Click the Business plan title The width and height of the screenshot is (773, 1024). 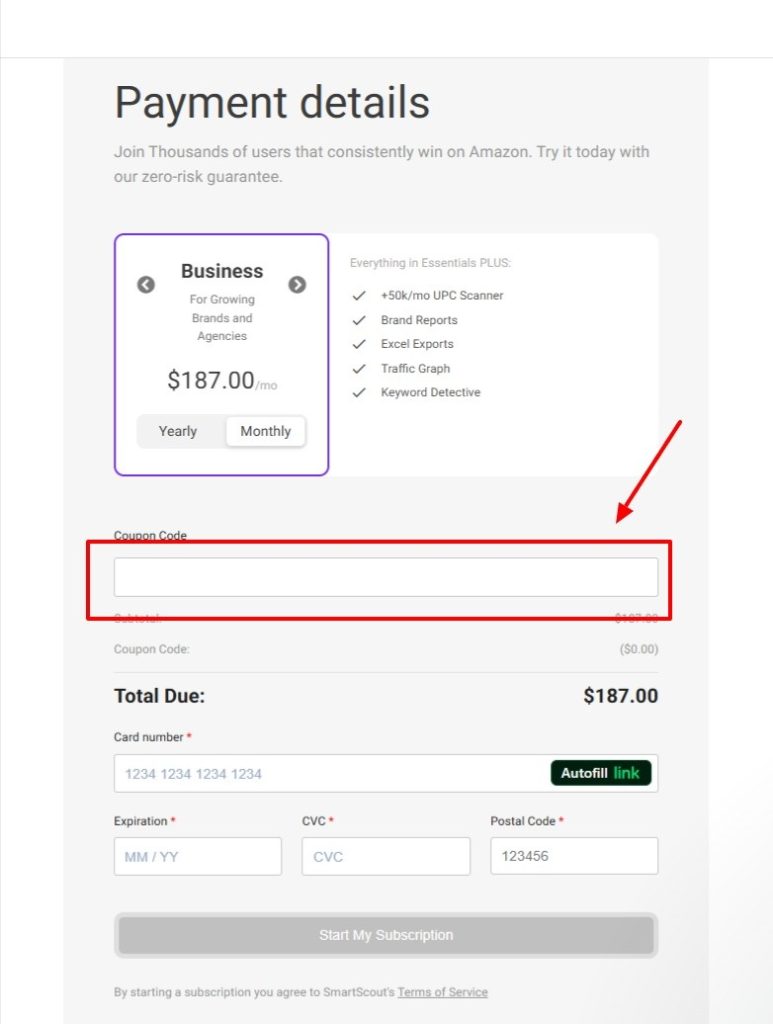[x=222, y=271]
